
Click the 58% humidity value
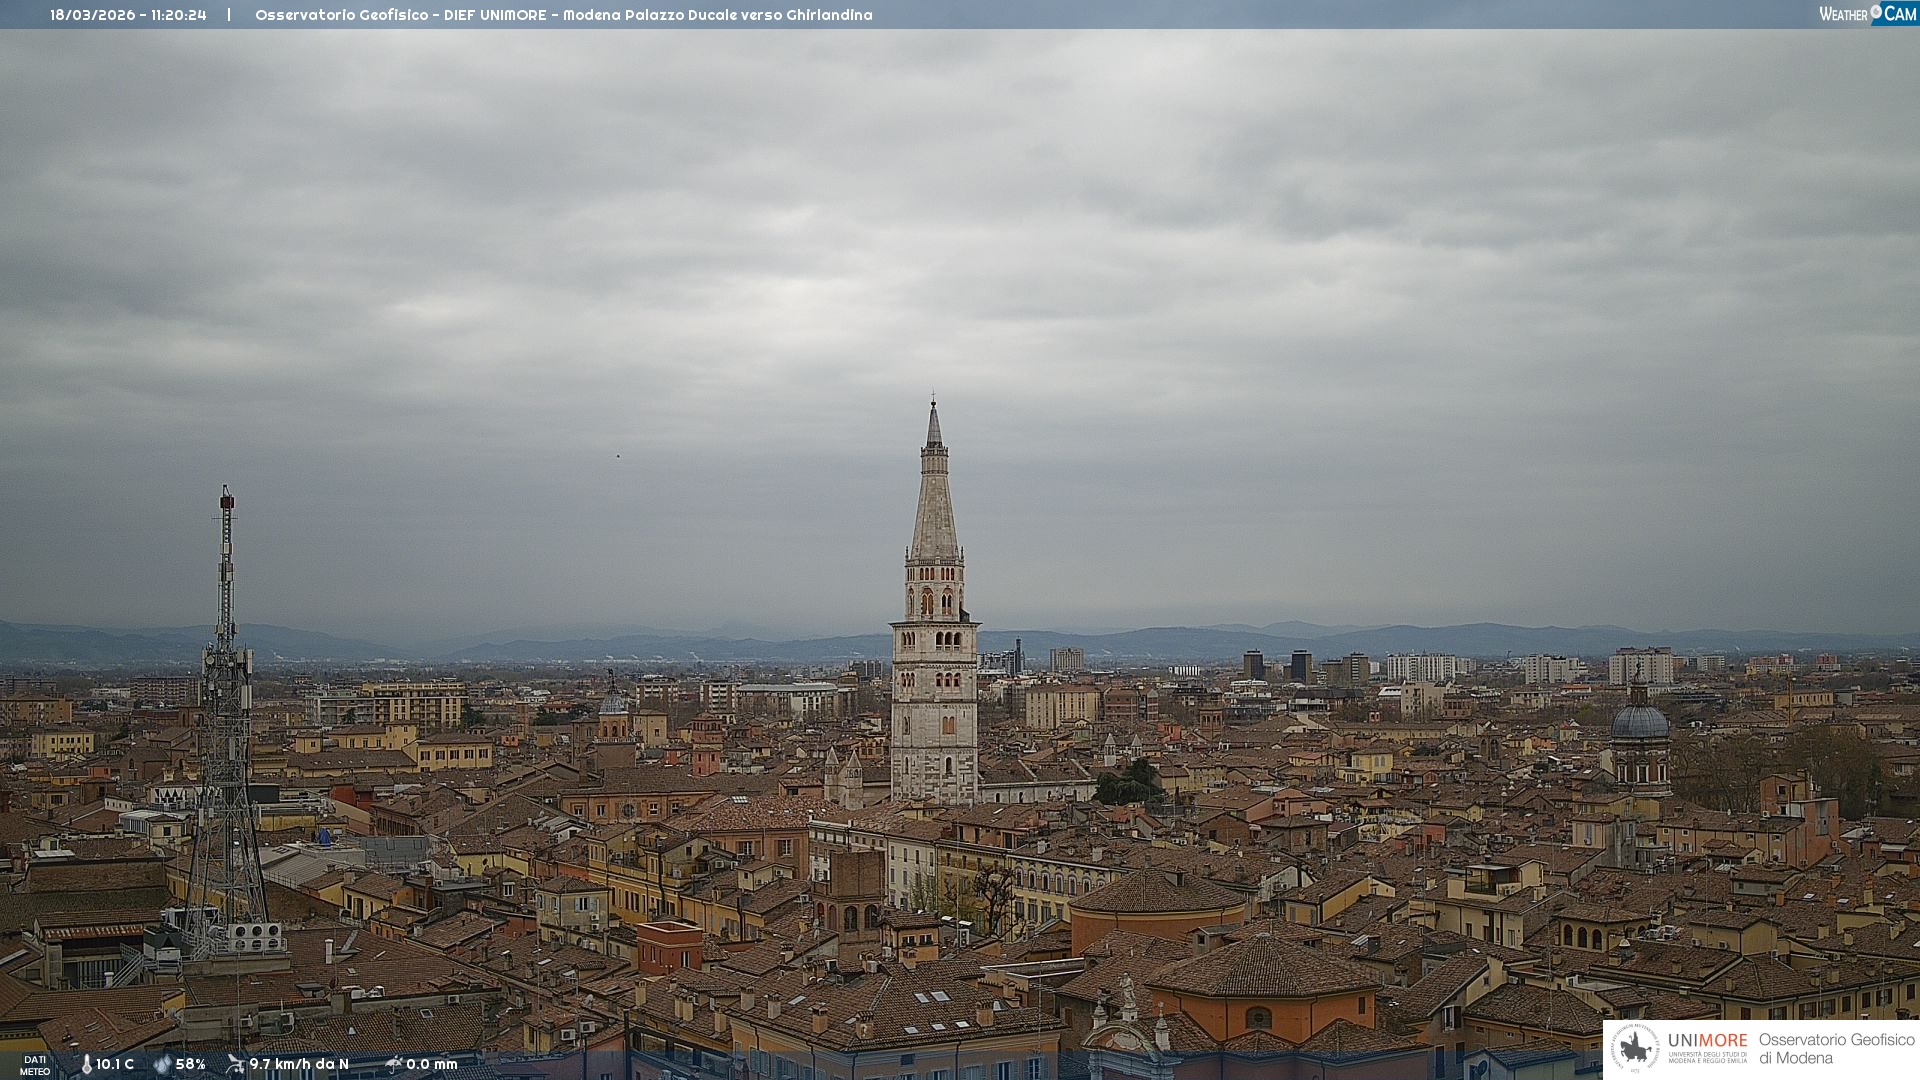tap(191, 1064)
